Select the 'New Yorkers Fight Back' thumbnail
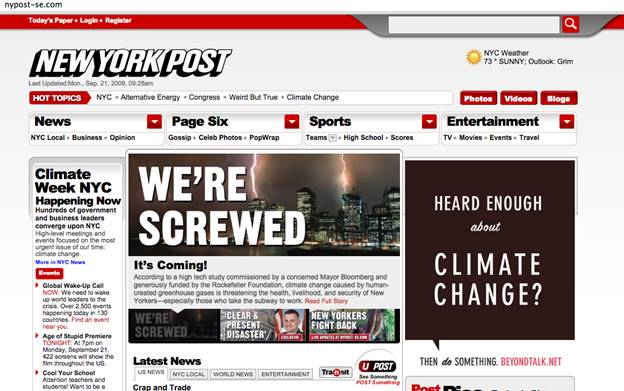The width and height of the screenshot is (624, 391). [354, 325]
